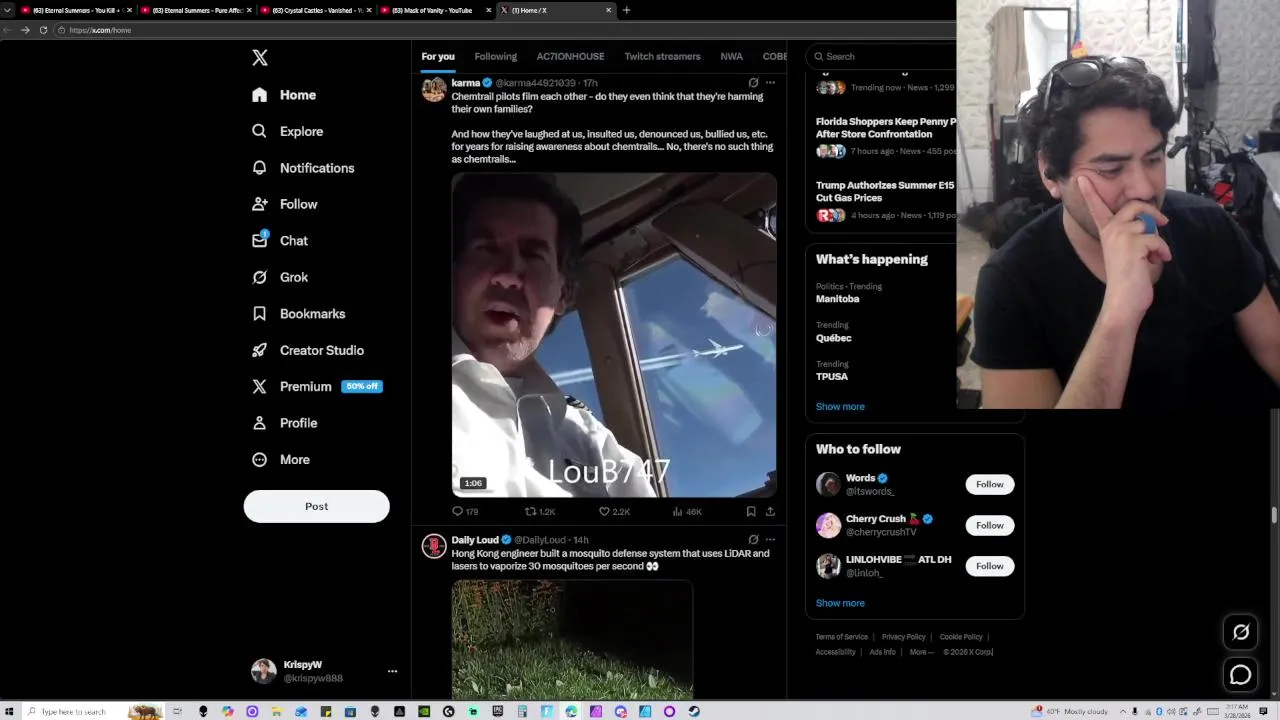The height and width of the screenshot is (720, 1280).
Task: Open Terms of Service link
Action: 841,637
